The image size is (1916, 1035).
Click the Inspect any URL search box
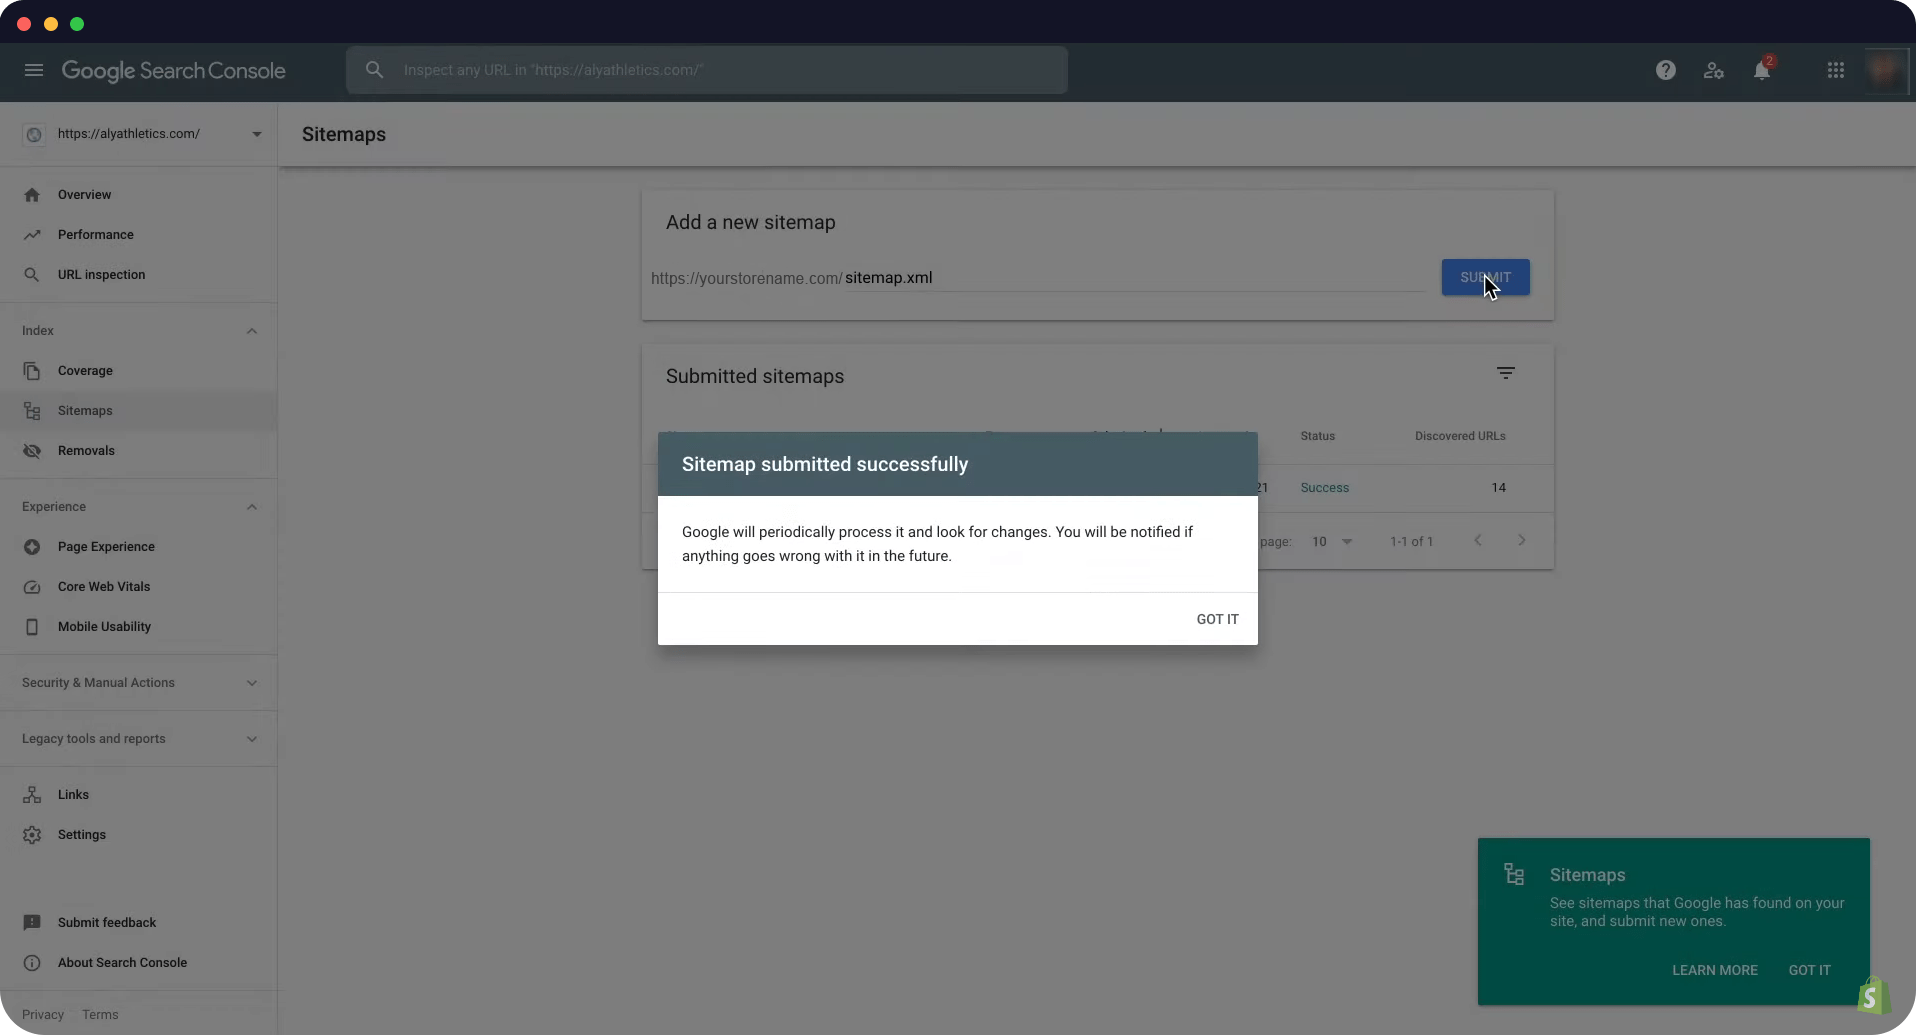click(x=706, y=70)
